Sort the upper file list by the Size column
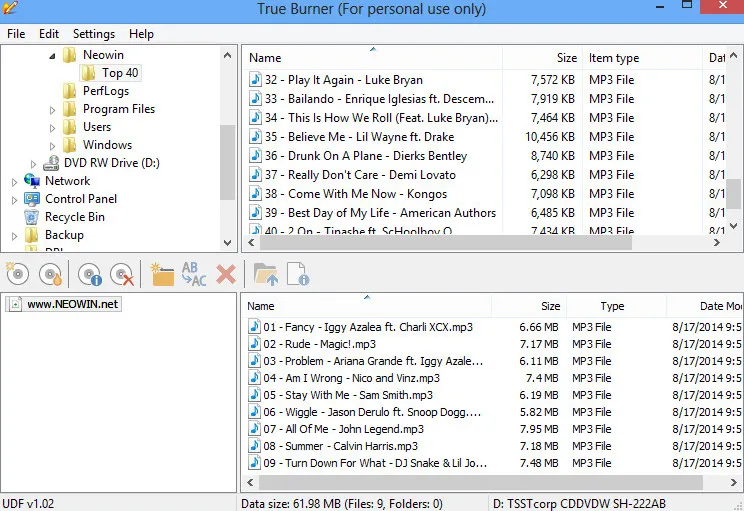The image size is (744, 511). tap(543, 58)
